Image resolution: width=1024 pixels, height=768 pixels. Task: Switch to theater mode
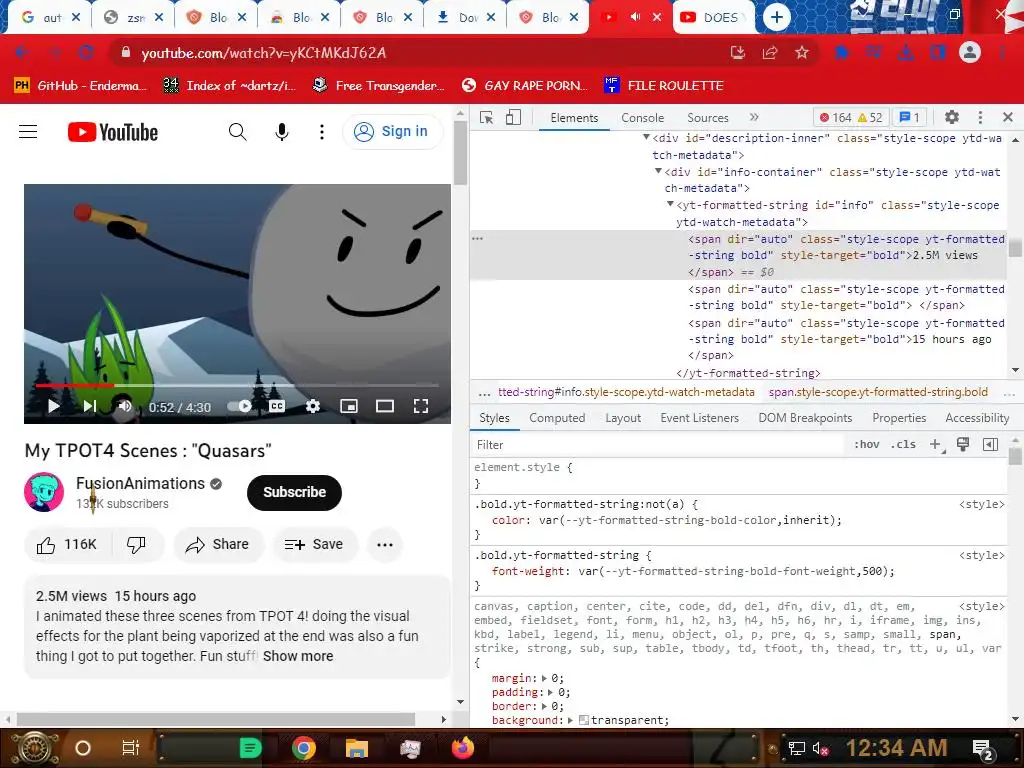[385, 406]
